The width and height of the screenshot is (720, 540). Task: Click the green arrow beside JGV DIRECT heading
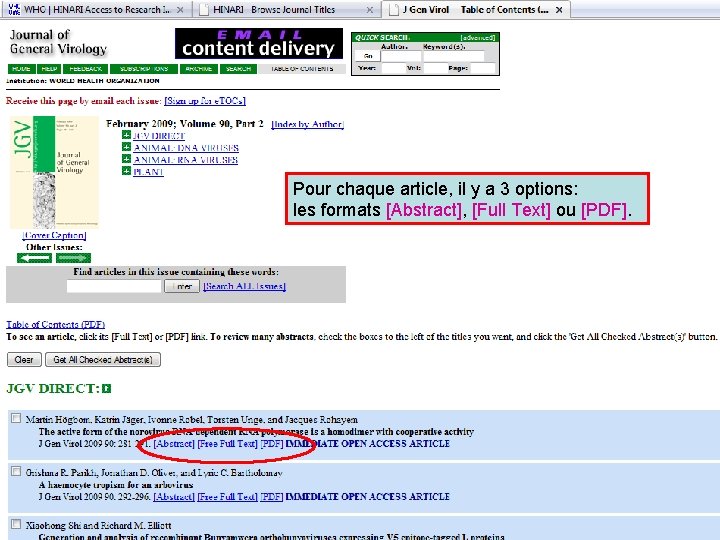[107, 389]
